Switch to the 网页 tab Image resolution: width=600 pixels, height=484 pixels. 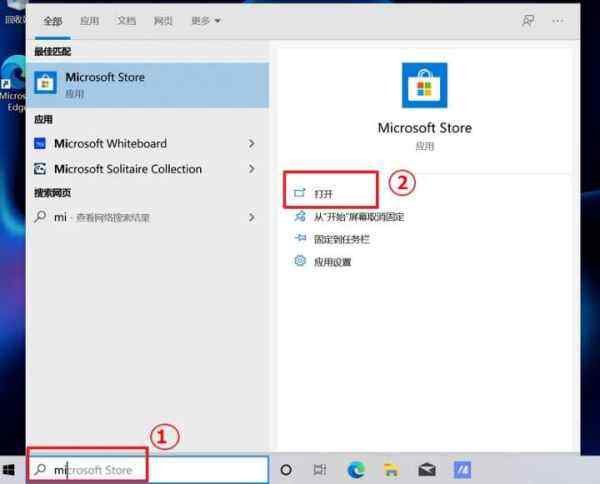163,21
